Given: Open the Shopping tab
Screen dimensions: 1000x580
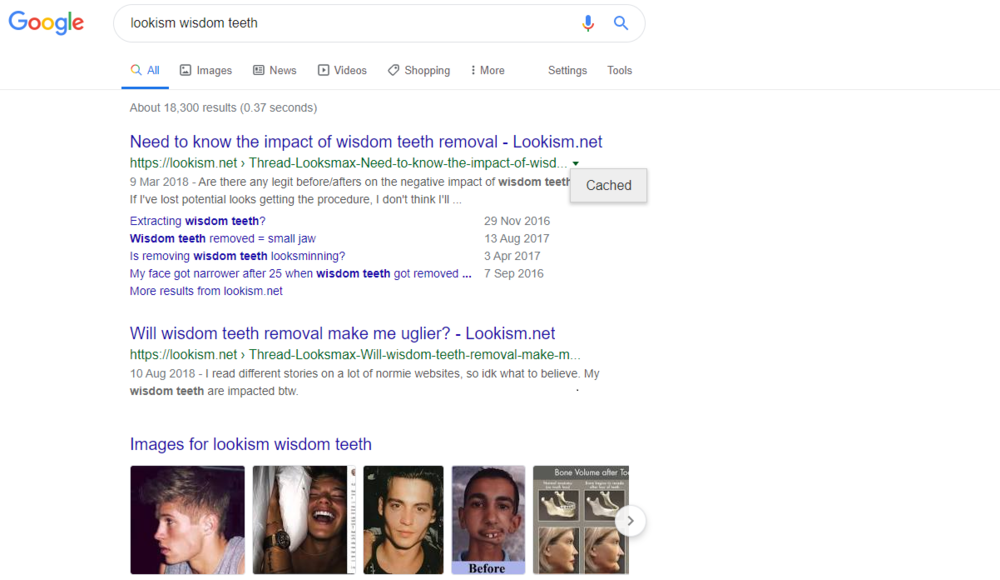Looking at the screenshot, I should tap(419, 70).
